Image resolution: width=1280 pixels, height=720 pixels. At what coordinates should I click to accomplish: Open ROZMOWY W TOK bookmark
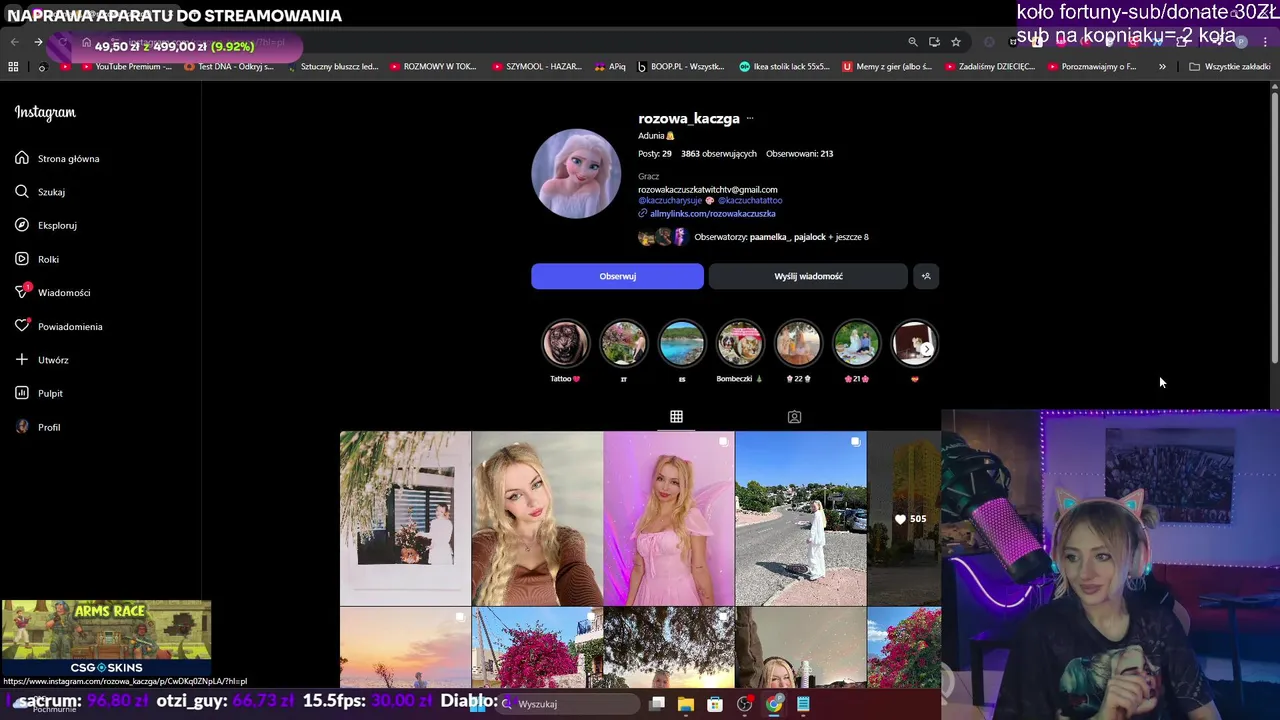[x=433, y=67]
